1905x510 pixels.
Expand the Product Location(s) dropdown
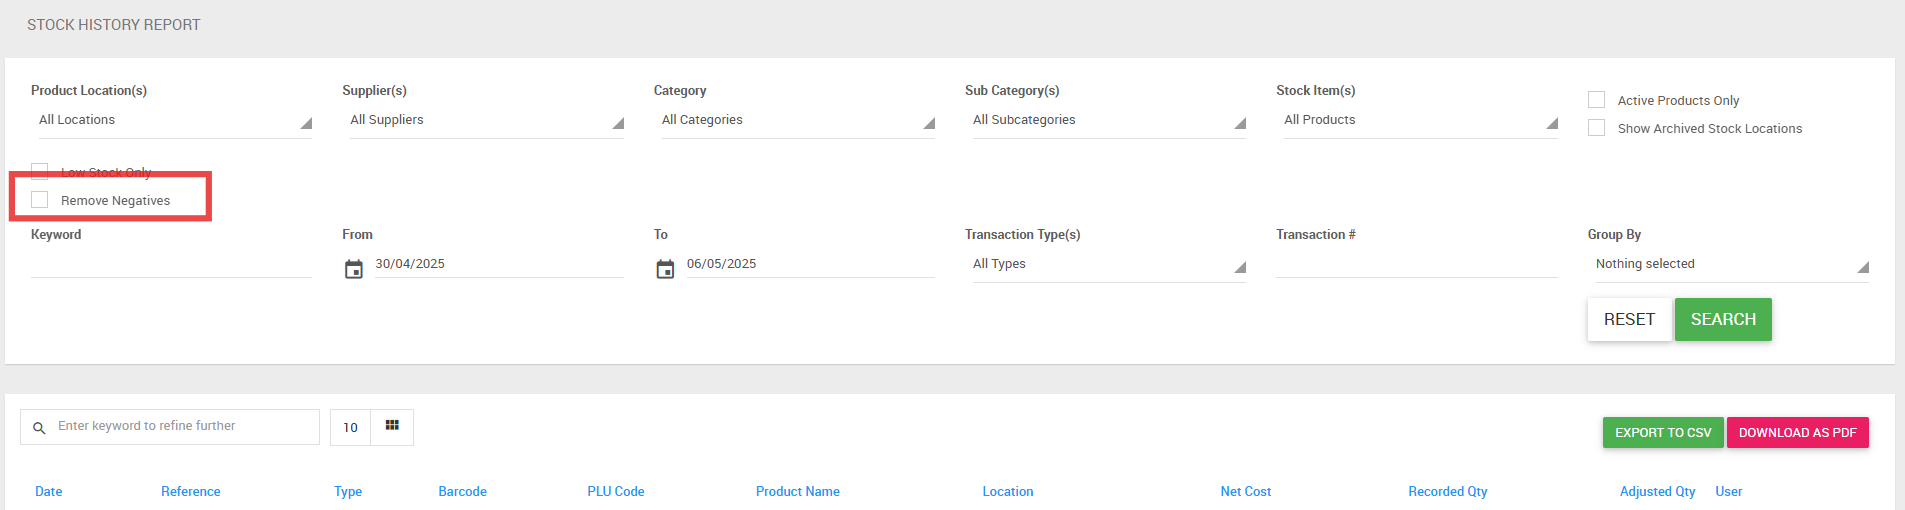172,120
